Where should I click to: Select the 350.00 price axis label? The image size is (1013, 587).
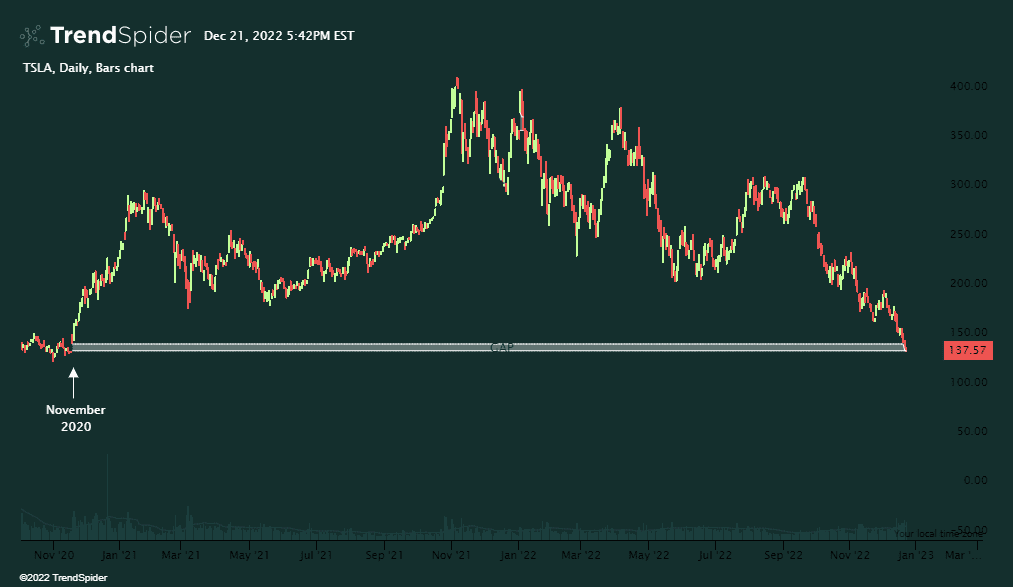click(968, 135)
